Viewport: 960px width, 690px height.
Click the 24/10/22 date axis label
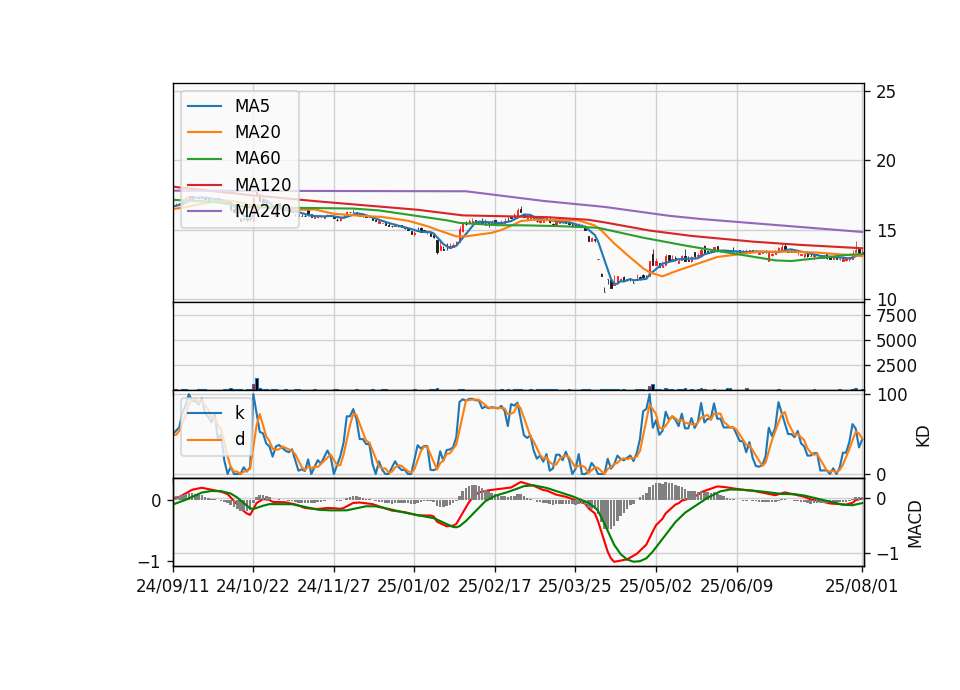point(253,586)
